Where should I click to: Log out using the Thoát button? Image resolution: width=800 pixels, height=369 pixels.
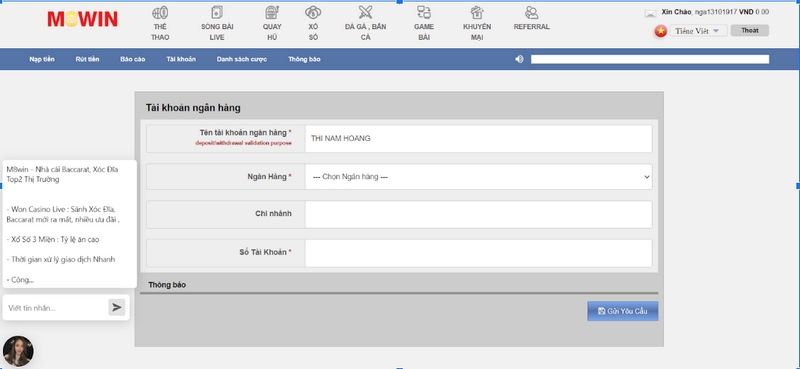pos(749,31)
